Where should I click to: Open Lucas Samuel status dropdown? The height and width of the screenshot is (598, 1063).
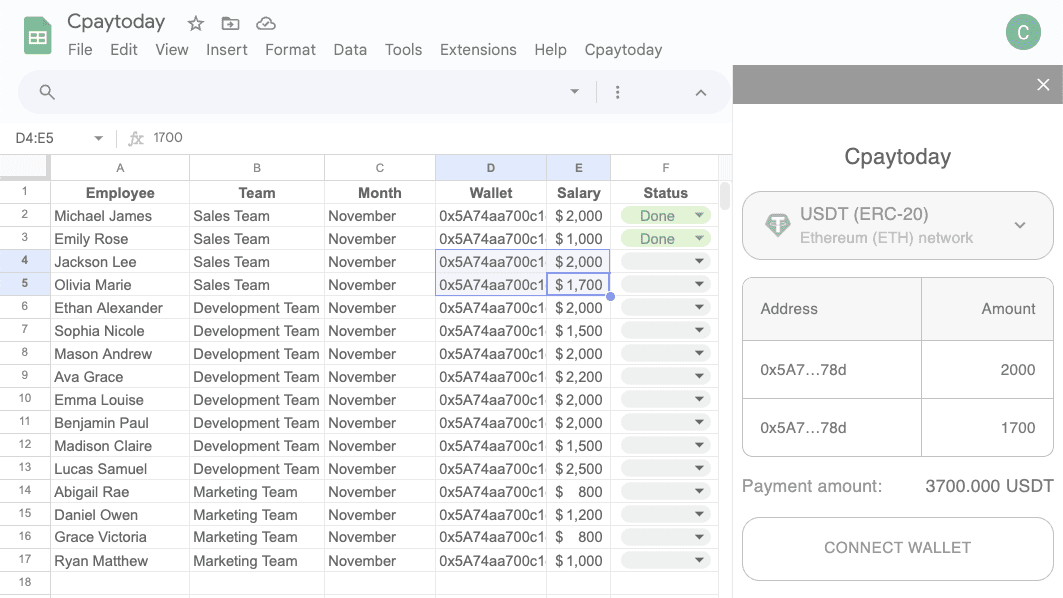(x=665, y=469)
